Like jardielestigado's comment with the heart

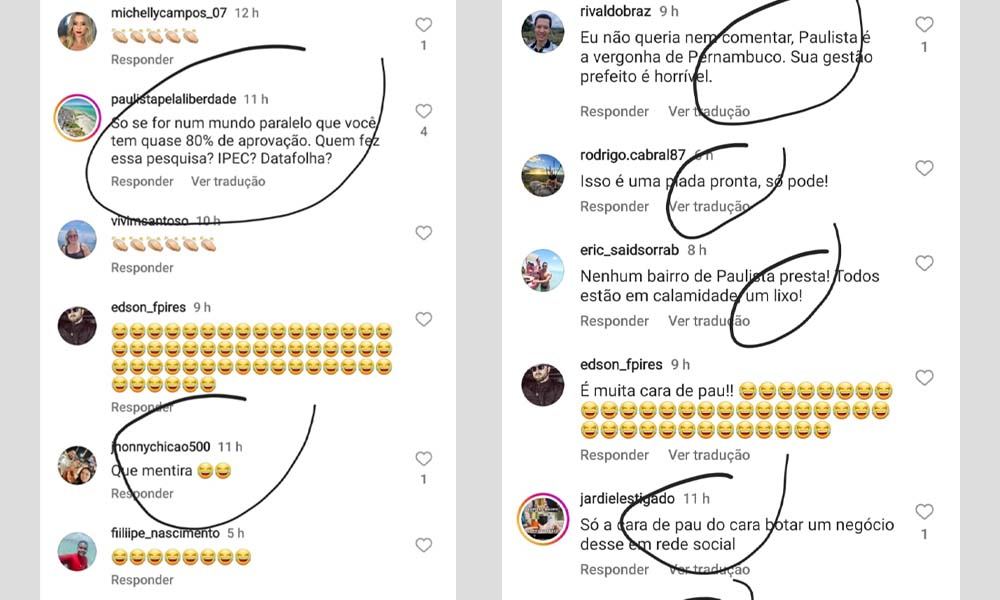pyautogui.click(x=924, y=511)
